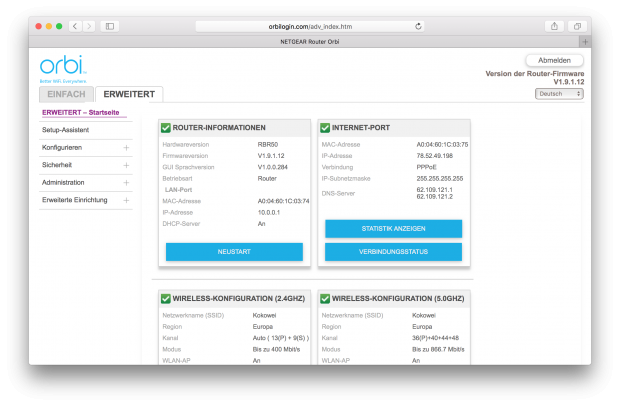Click the 2.4GHz wireless green check icon
Image resolution: width=620 pixels, height=406 pixels.
coord(166,298)
